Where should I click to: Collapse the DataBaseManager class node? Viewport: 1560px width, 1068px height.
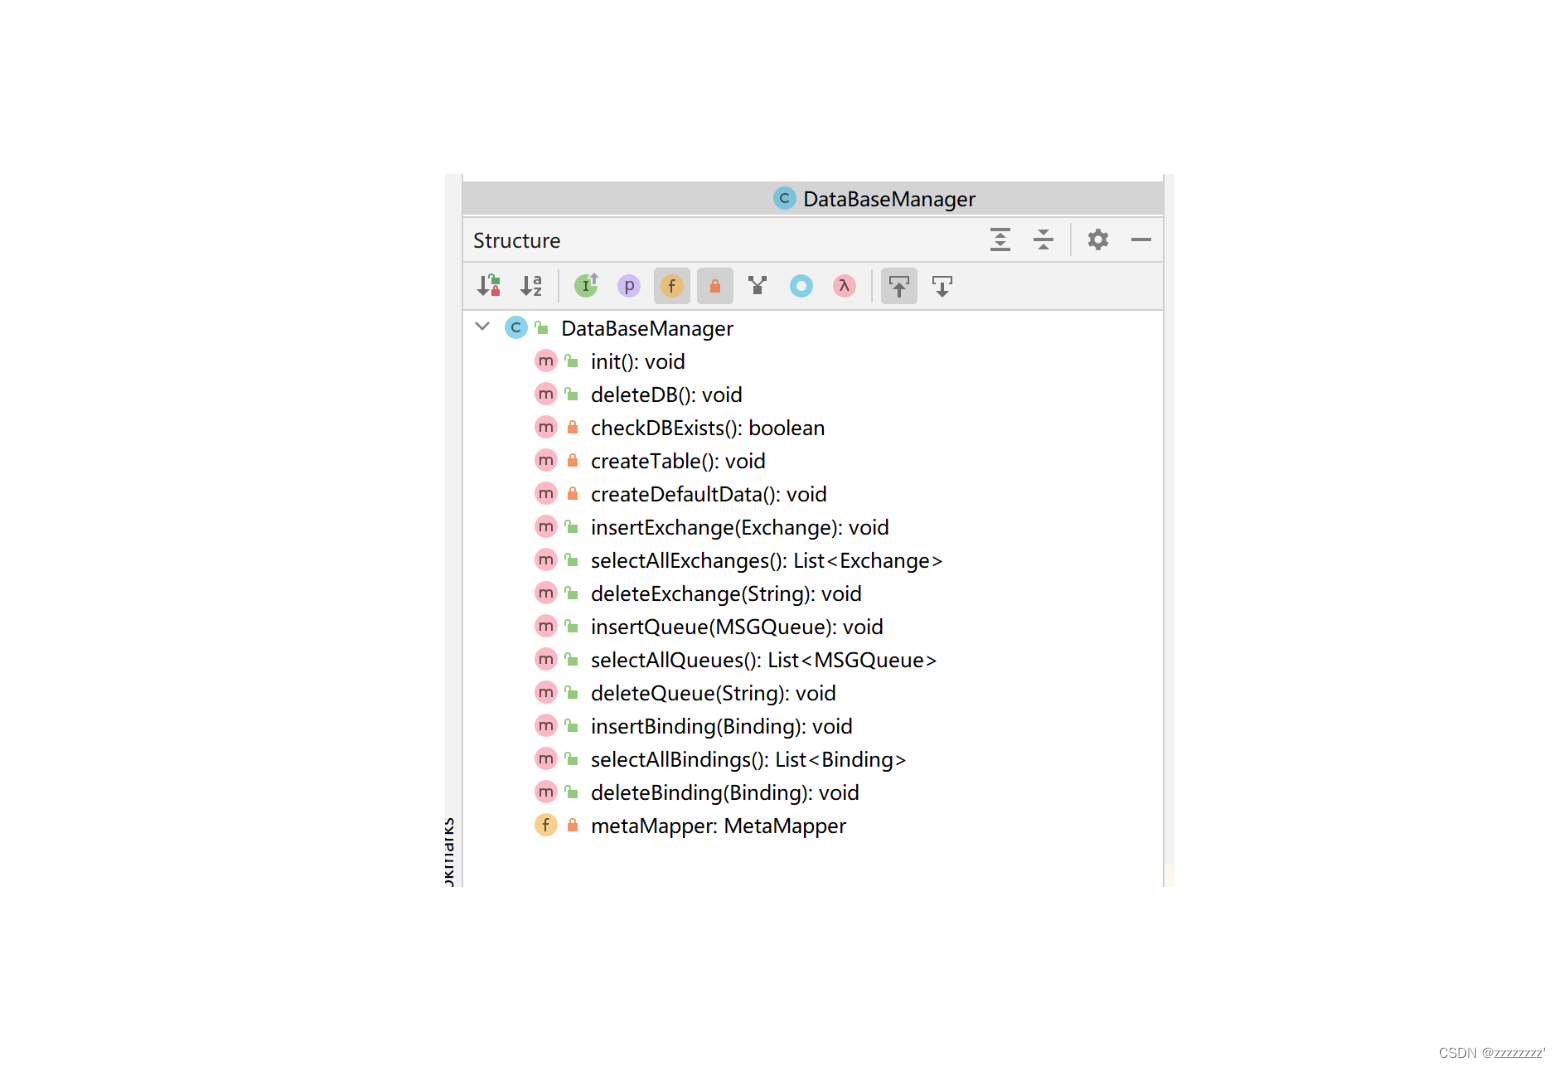click(x=482, y=327)
